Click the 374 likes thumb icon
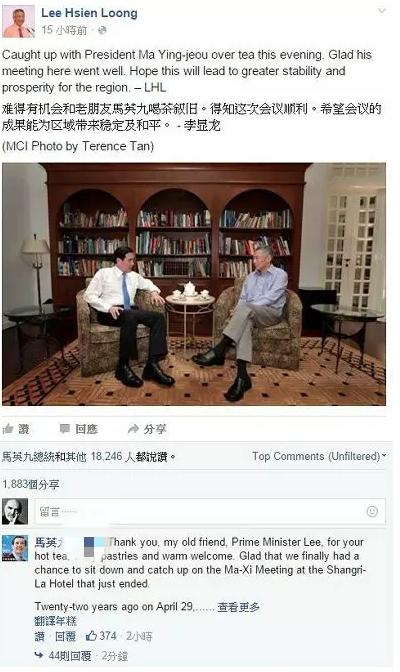400x672 pixels. 91,636
